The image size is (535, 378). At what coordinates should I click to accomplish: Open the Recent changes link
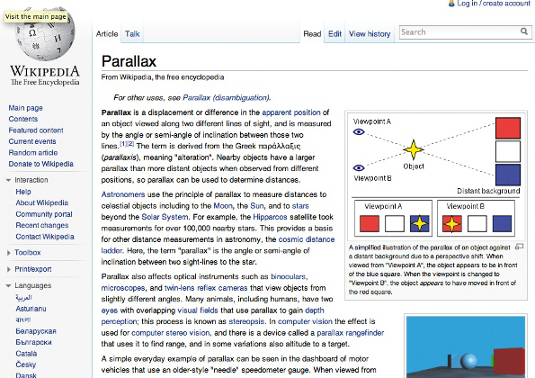42,226
